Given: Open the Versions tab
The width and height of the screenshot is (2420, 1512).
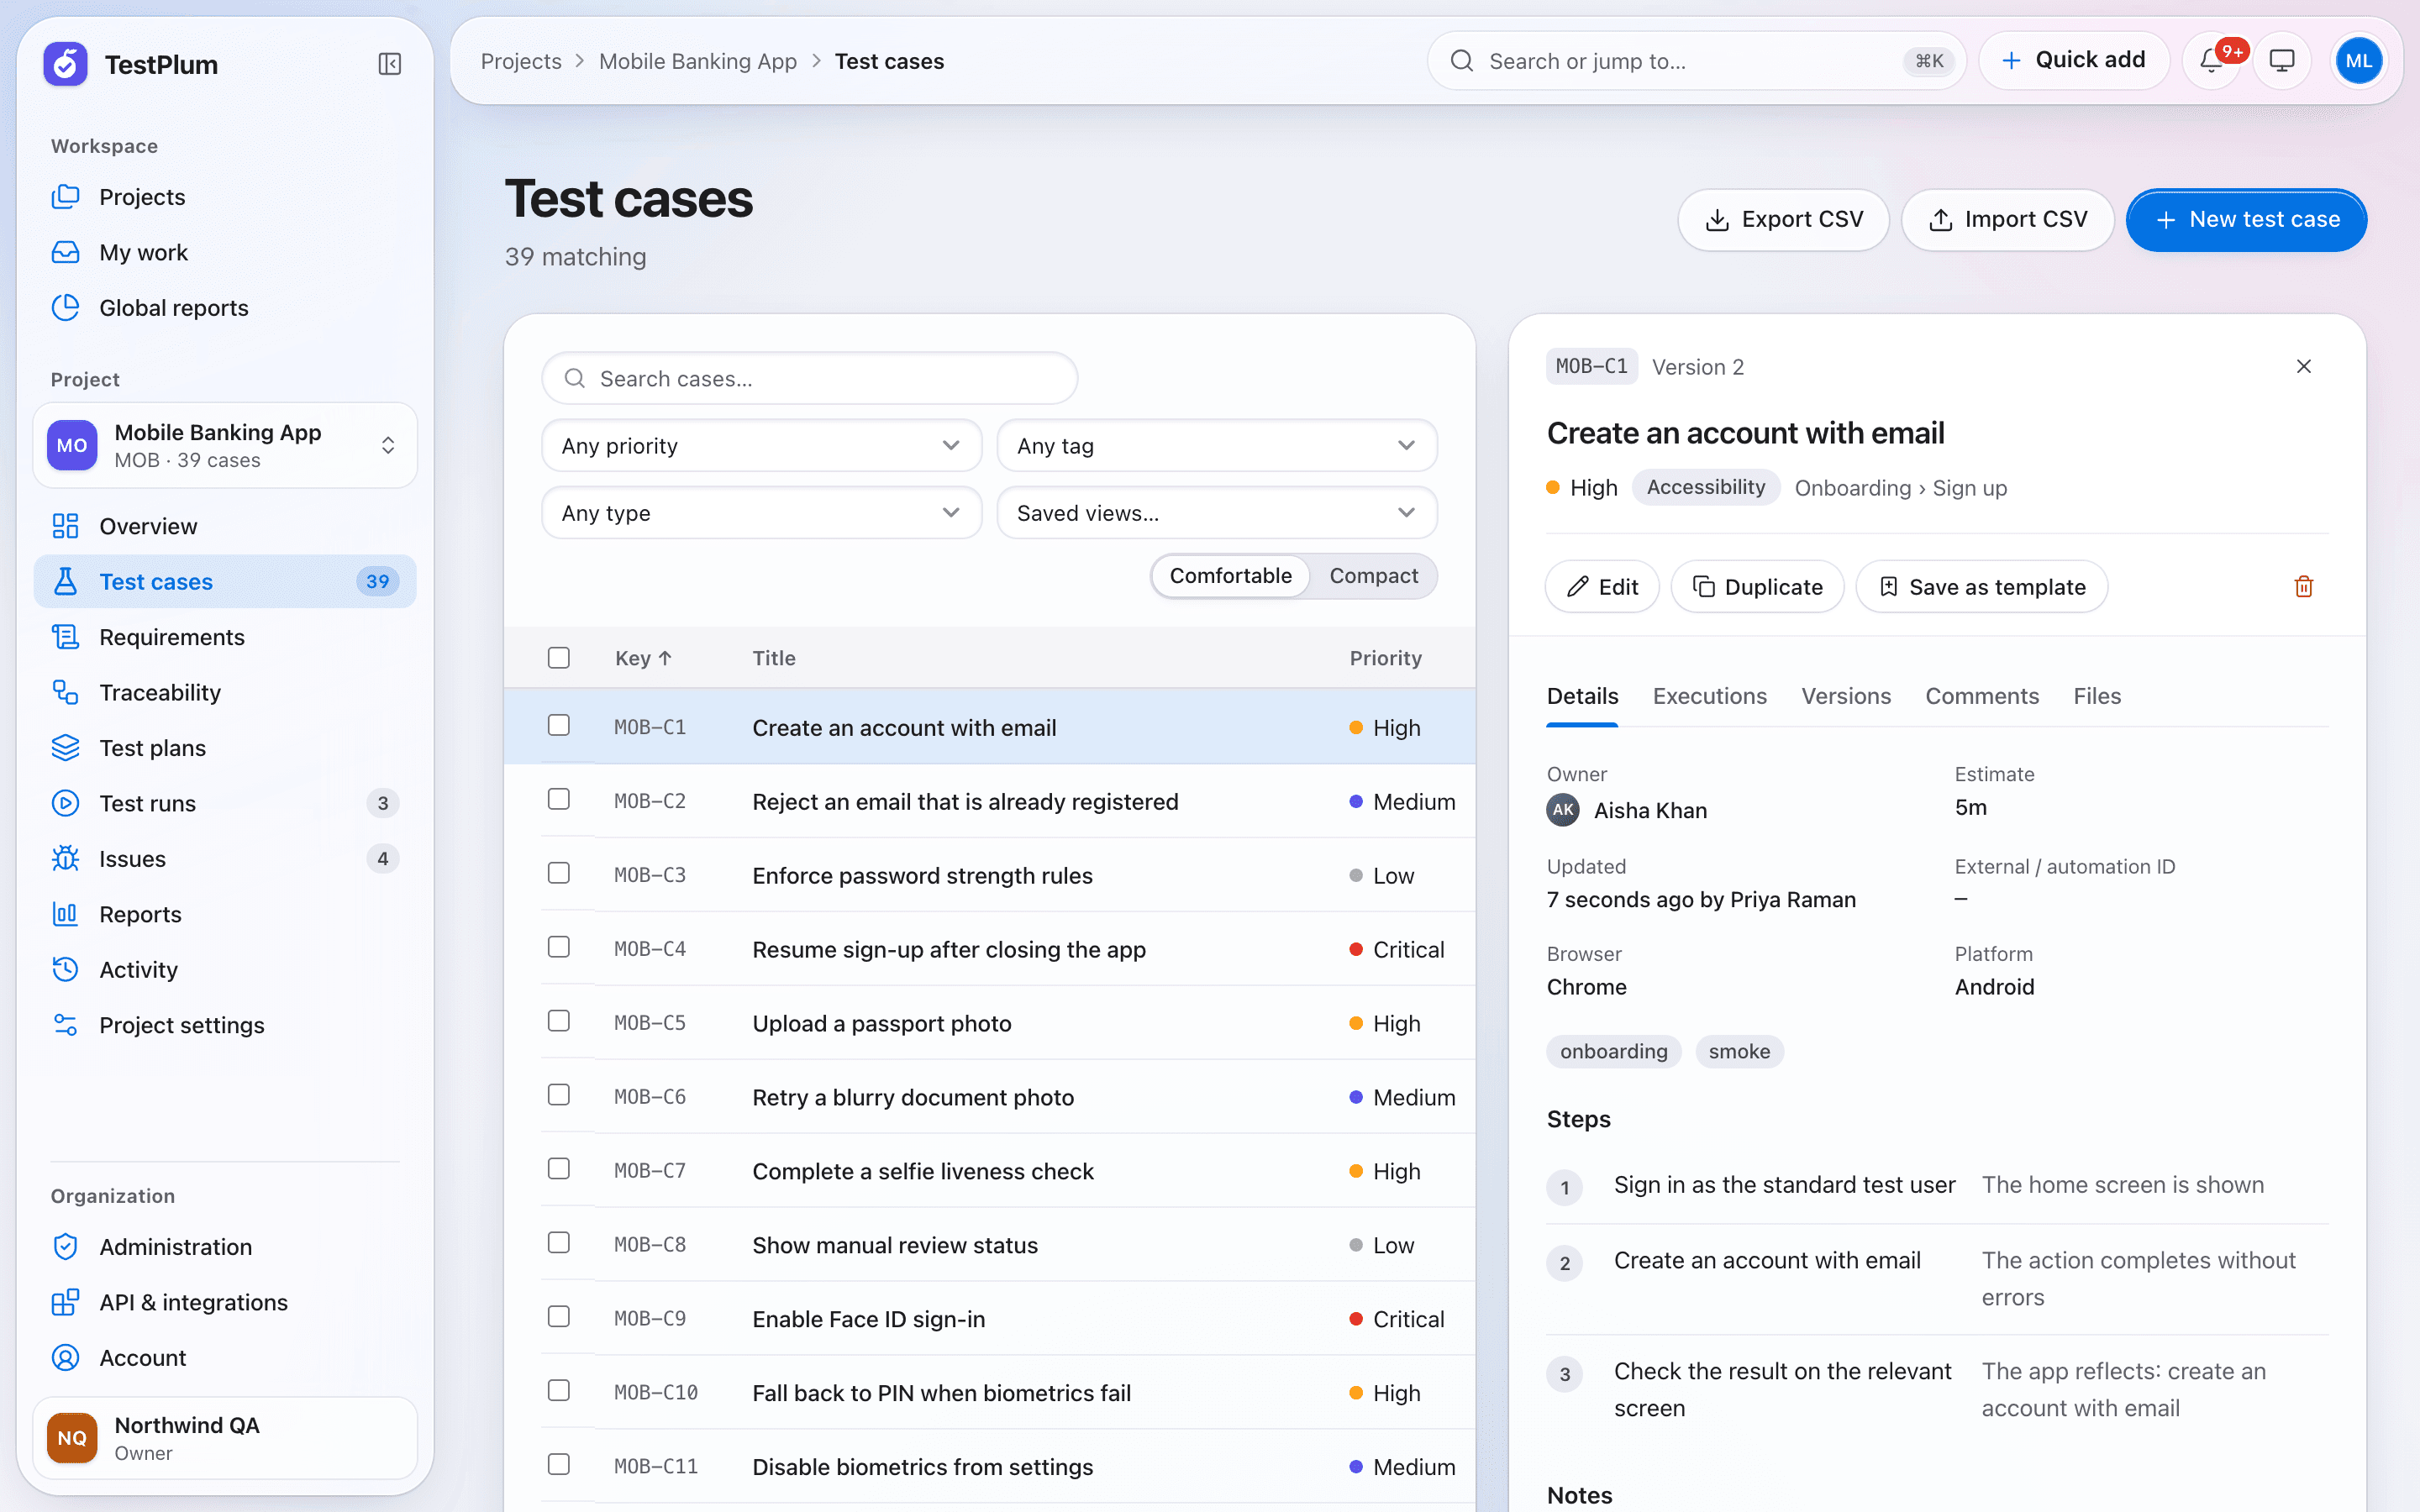Looking at the screenshot, I should [x=1846, y=696].
